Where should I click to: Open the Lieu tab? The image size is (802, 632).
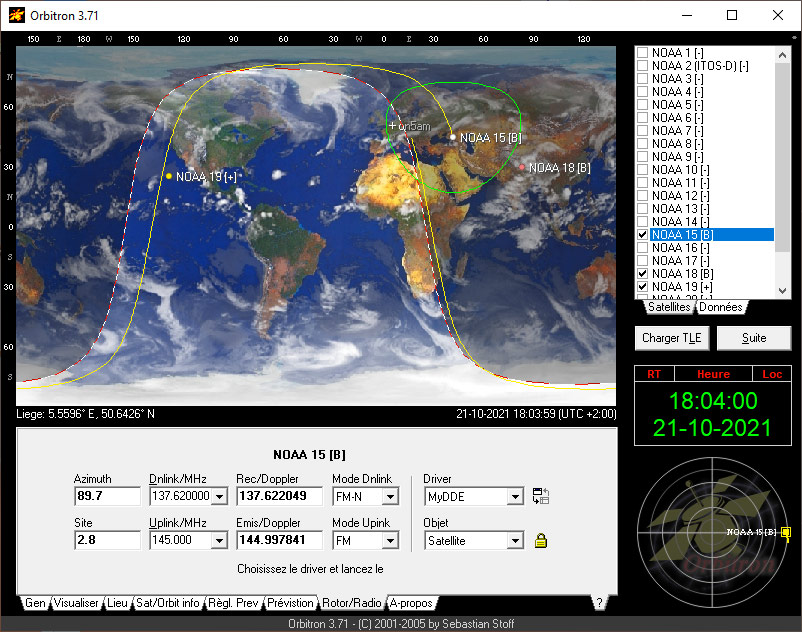tap(117, 603)
